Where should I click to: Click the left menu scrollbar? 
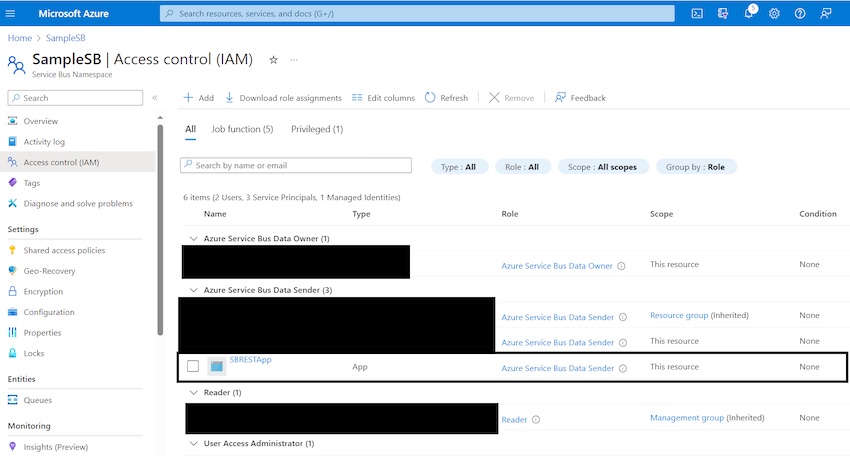(160, 230)
